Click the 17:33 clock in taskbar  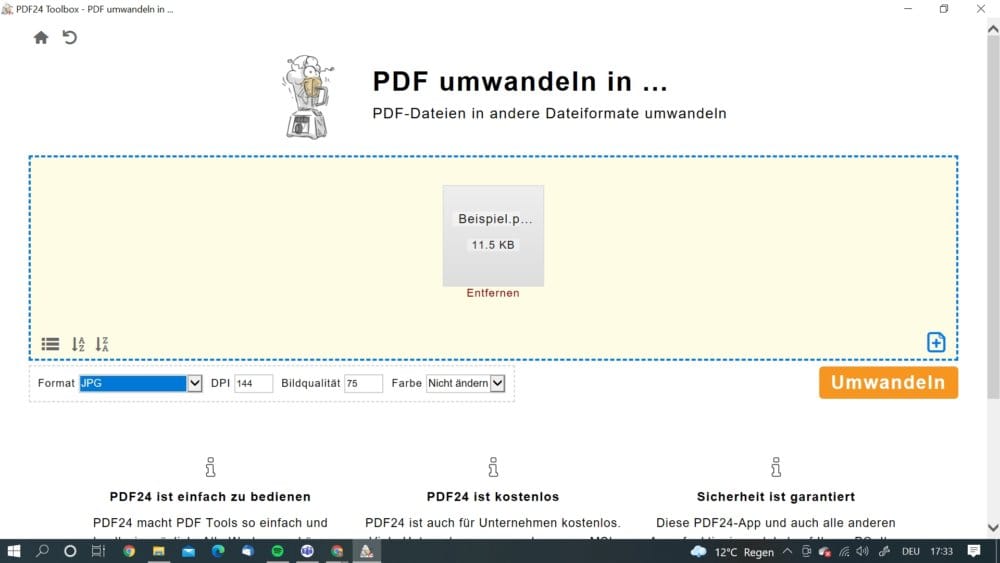pyautogui.click(x=941, y=552)
